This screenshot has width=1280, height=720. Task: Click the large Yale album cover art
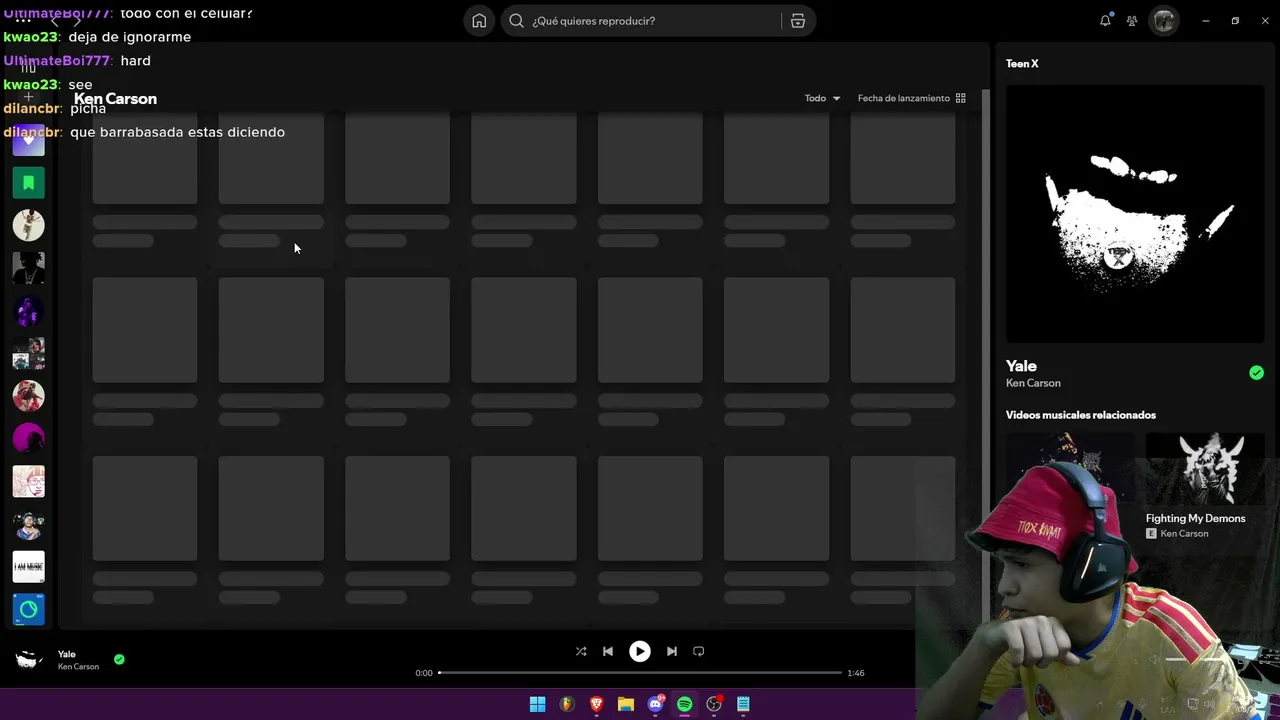point(1135,214)
